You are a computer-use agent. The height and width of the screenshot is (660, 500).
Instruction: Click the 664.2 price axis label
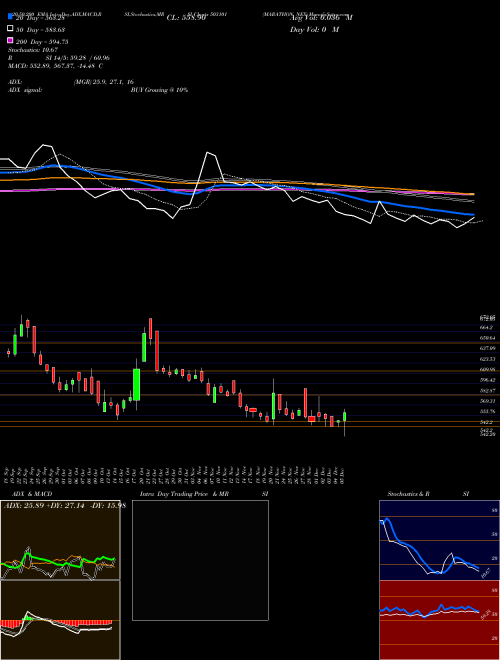click(486, 327)
